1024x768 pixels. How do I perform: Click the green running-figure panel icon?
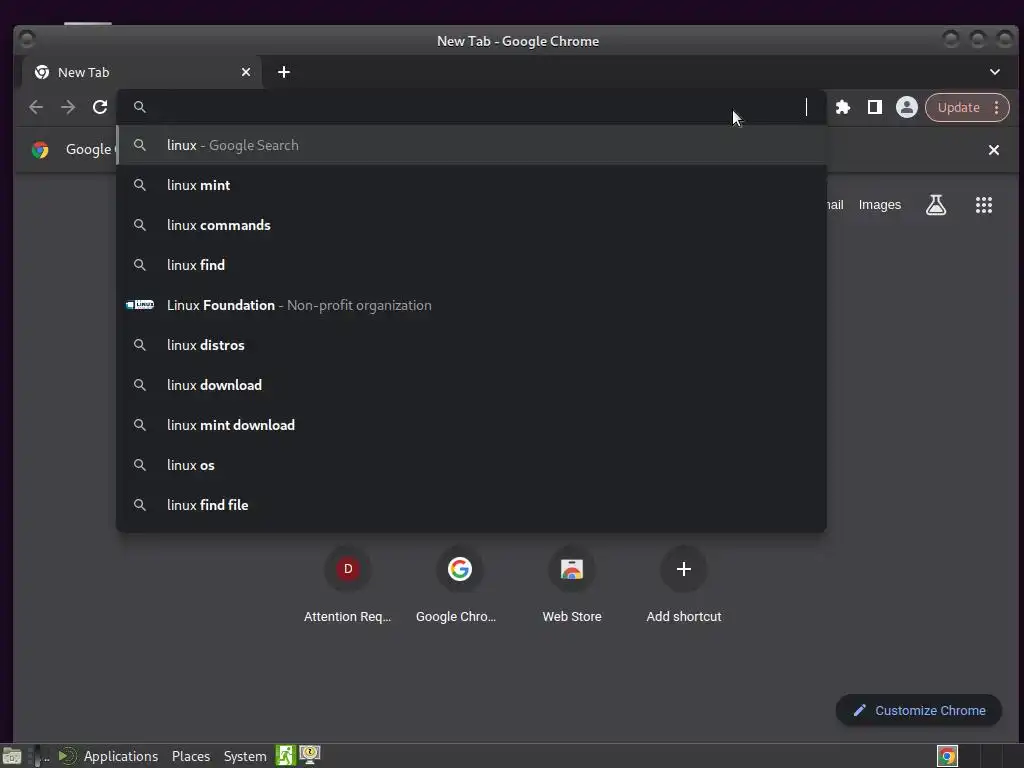click(x=285, y=756)
